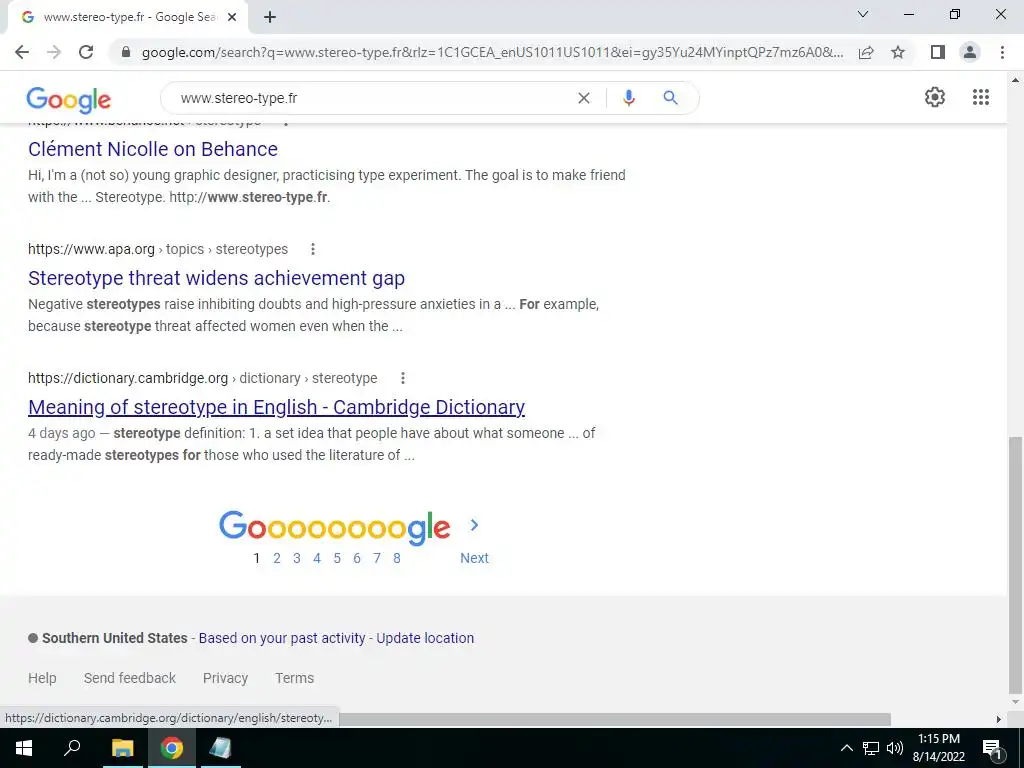Reload the current page
The image size is (1024, 768).
(x=86, y=52)
